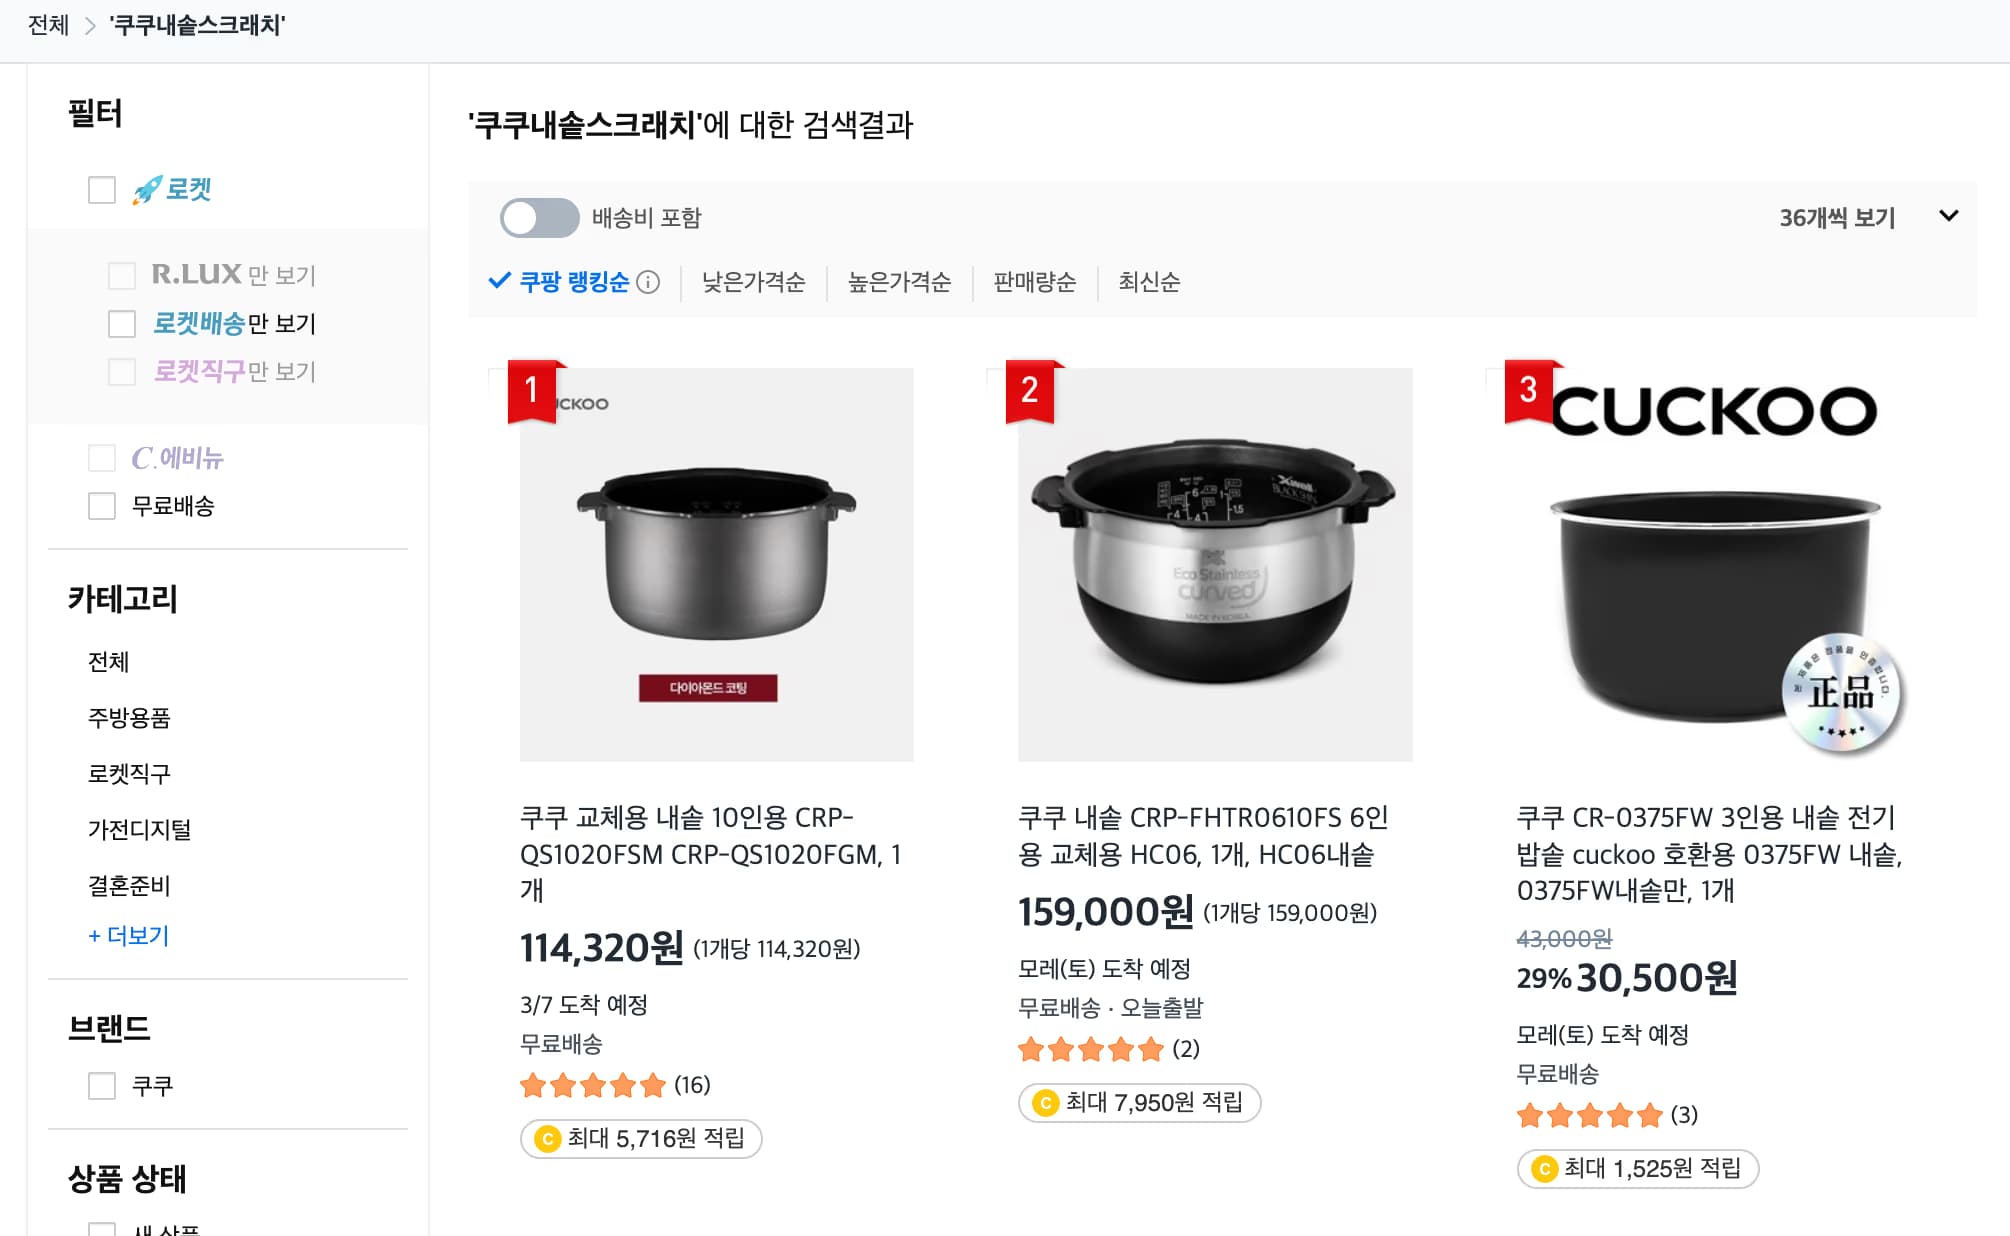Click the rocket icon beside 로켓 filter

tap(146, 188)
